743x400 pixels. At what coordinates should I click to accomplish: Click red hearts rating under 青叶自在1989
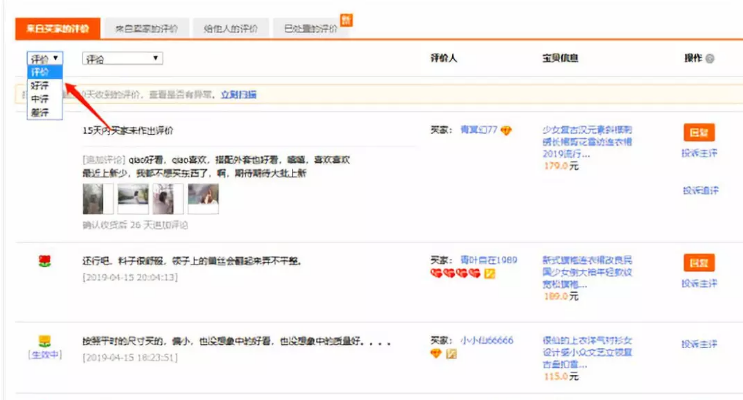pos(455,273)
